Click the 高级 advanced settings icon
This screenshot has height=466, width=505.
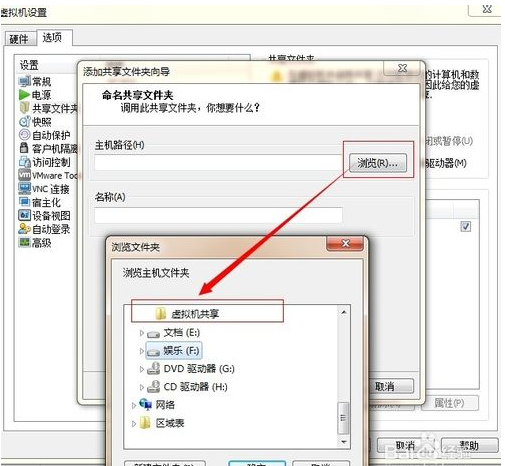(x=25, y=242)
